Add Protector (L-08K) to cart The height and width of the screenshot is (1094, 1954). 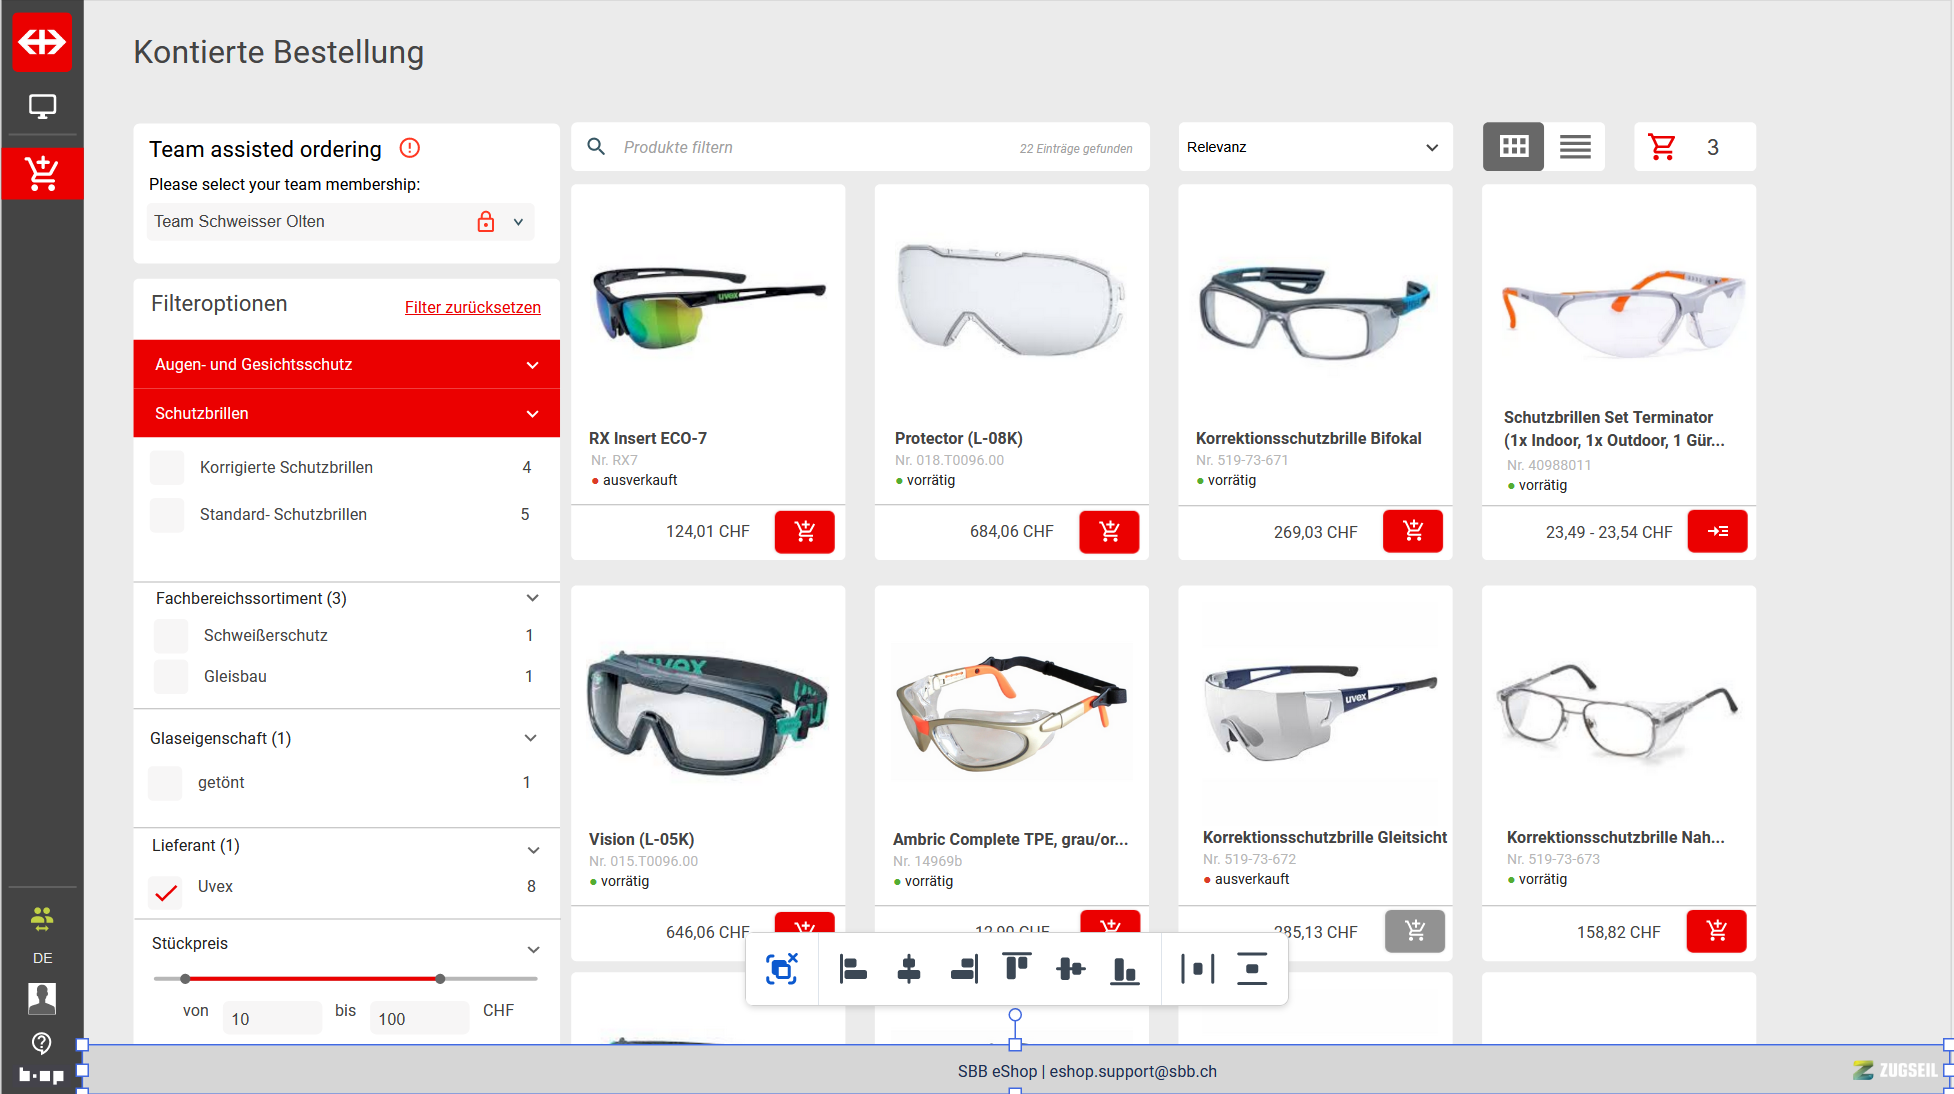point(1109,531)
